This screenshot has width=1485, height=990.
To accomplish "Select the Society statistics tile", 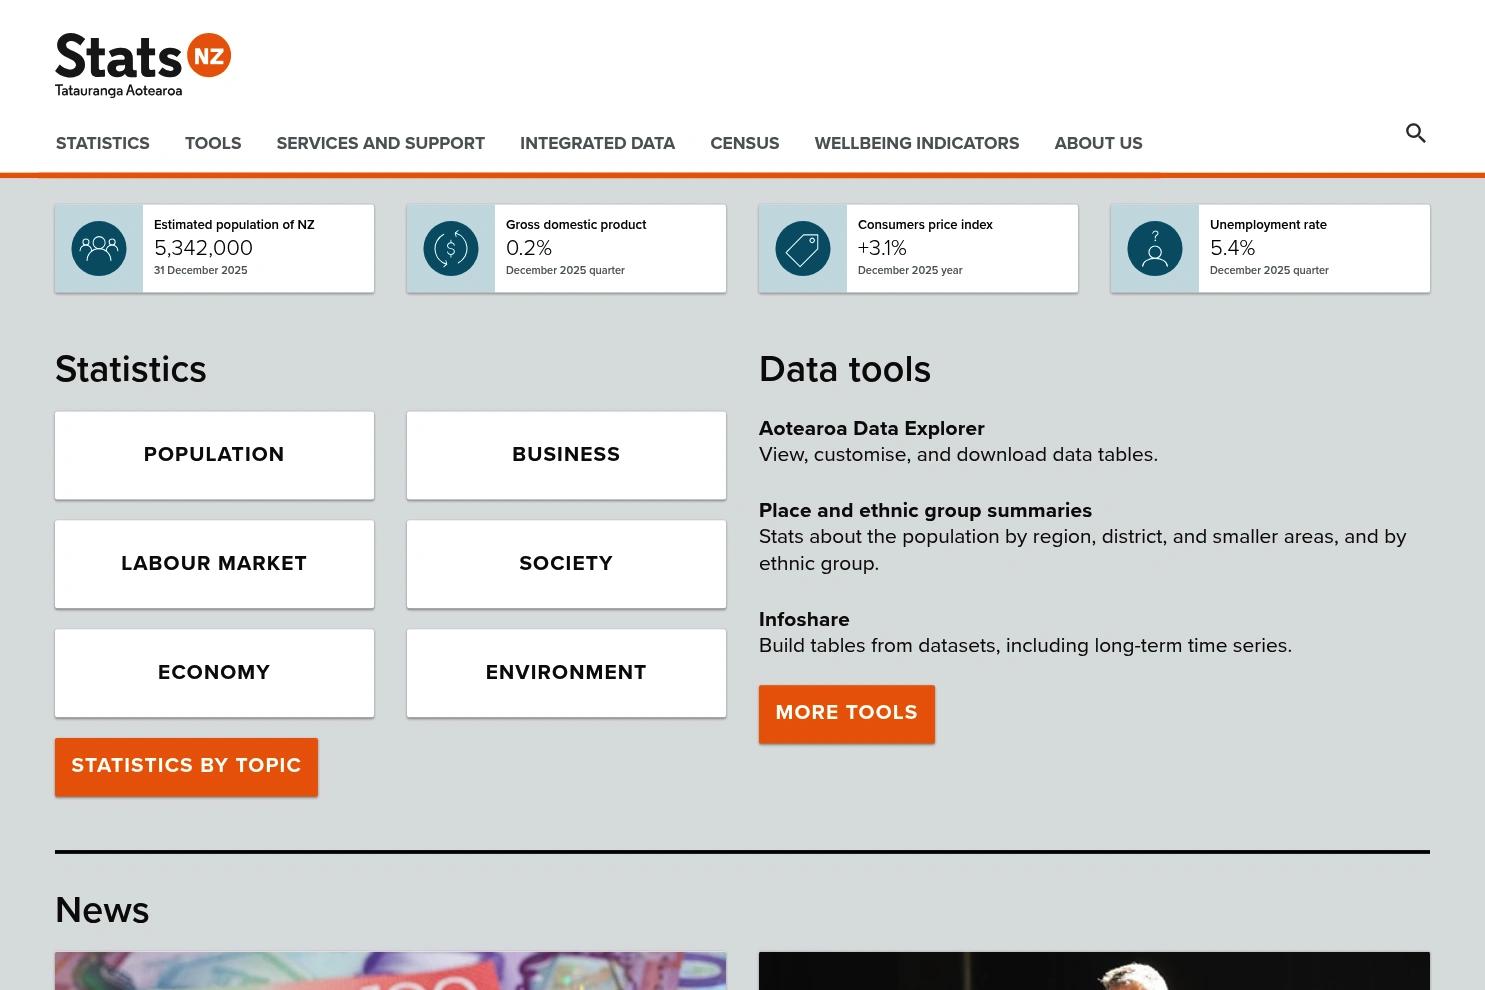I will [x=566, y=564].
